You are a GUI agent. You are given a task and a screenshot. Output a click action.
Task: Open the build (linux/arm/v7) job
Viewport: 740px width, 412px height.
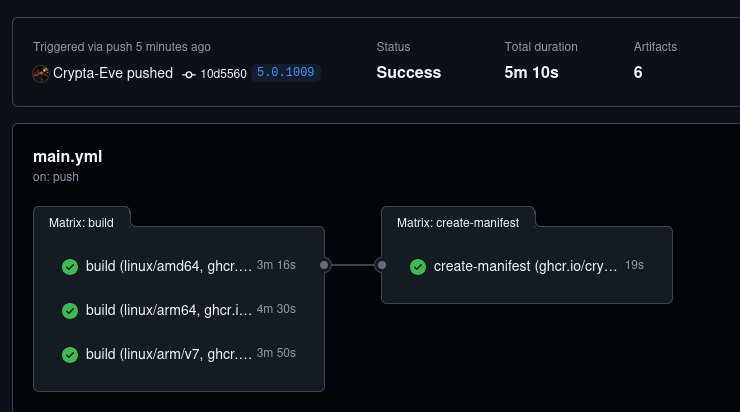coord(168,355)
